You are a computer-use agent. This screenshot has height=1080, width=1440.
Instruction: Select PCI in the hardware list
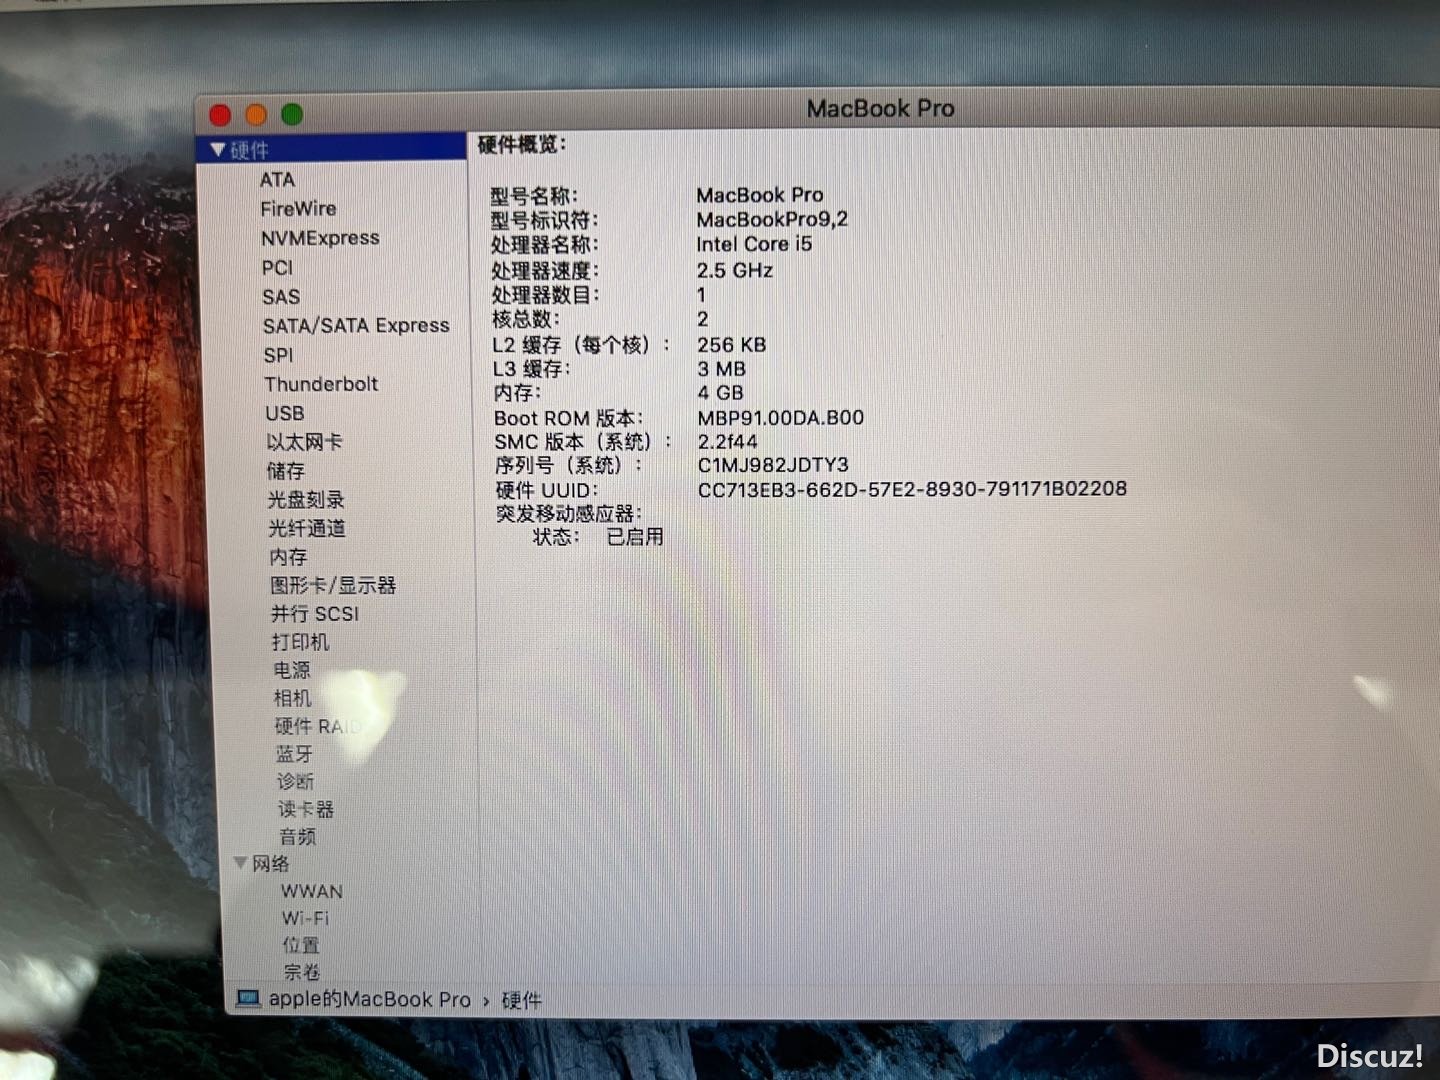277,268
